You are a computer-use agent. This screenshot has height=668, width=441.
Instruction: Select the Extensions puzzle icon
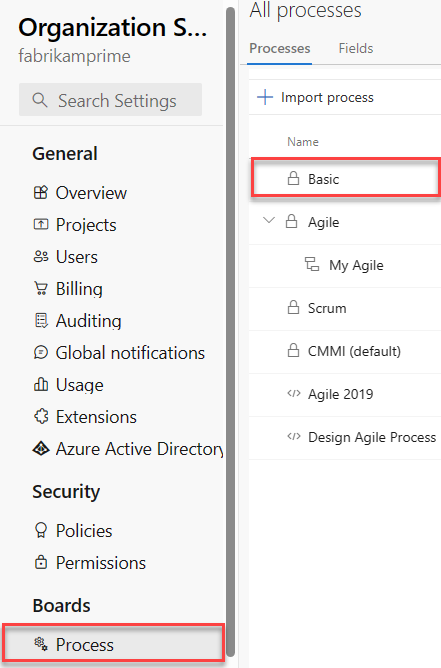(x=41, y=416)
